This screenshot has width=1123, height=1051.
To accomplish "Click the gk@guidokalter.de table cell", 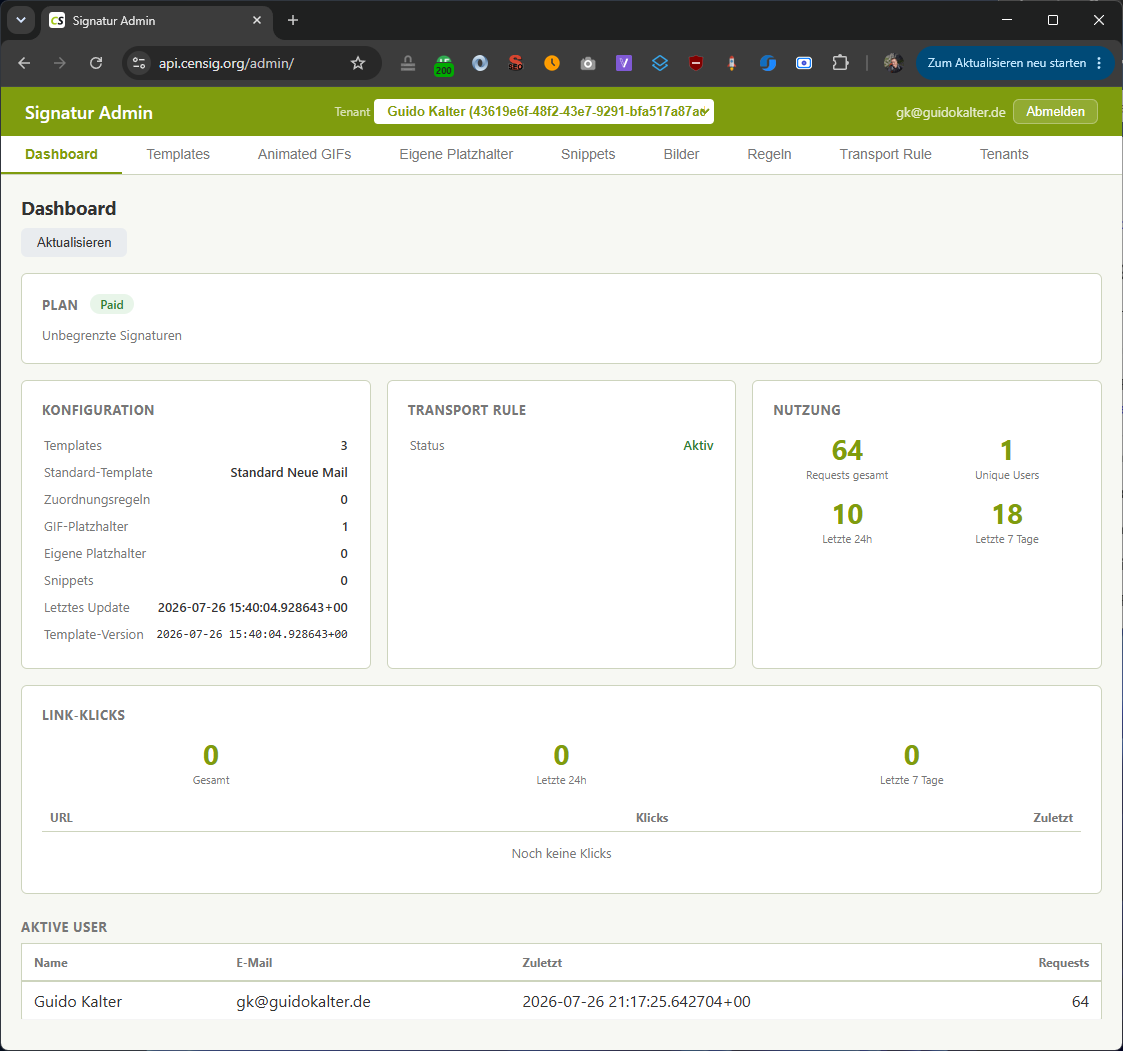I will (x=304, y=1002).
